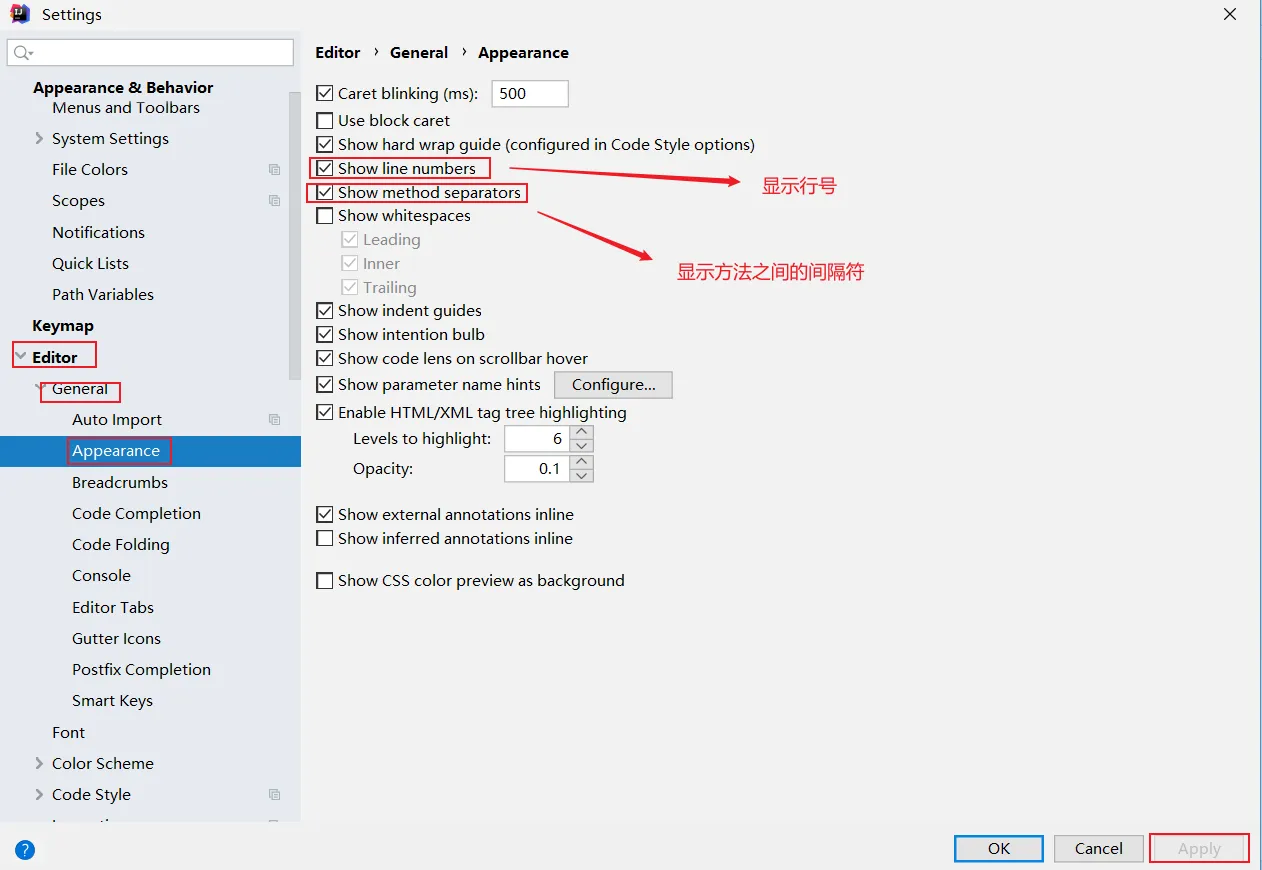Open the Keymap settings page
The width and height of the screenshot is (1262, 870).
63,326
